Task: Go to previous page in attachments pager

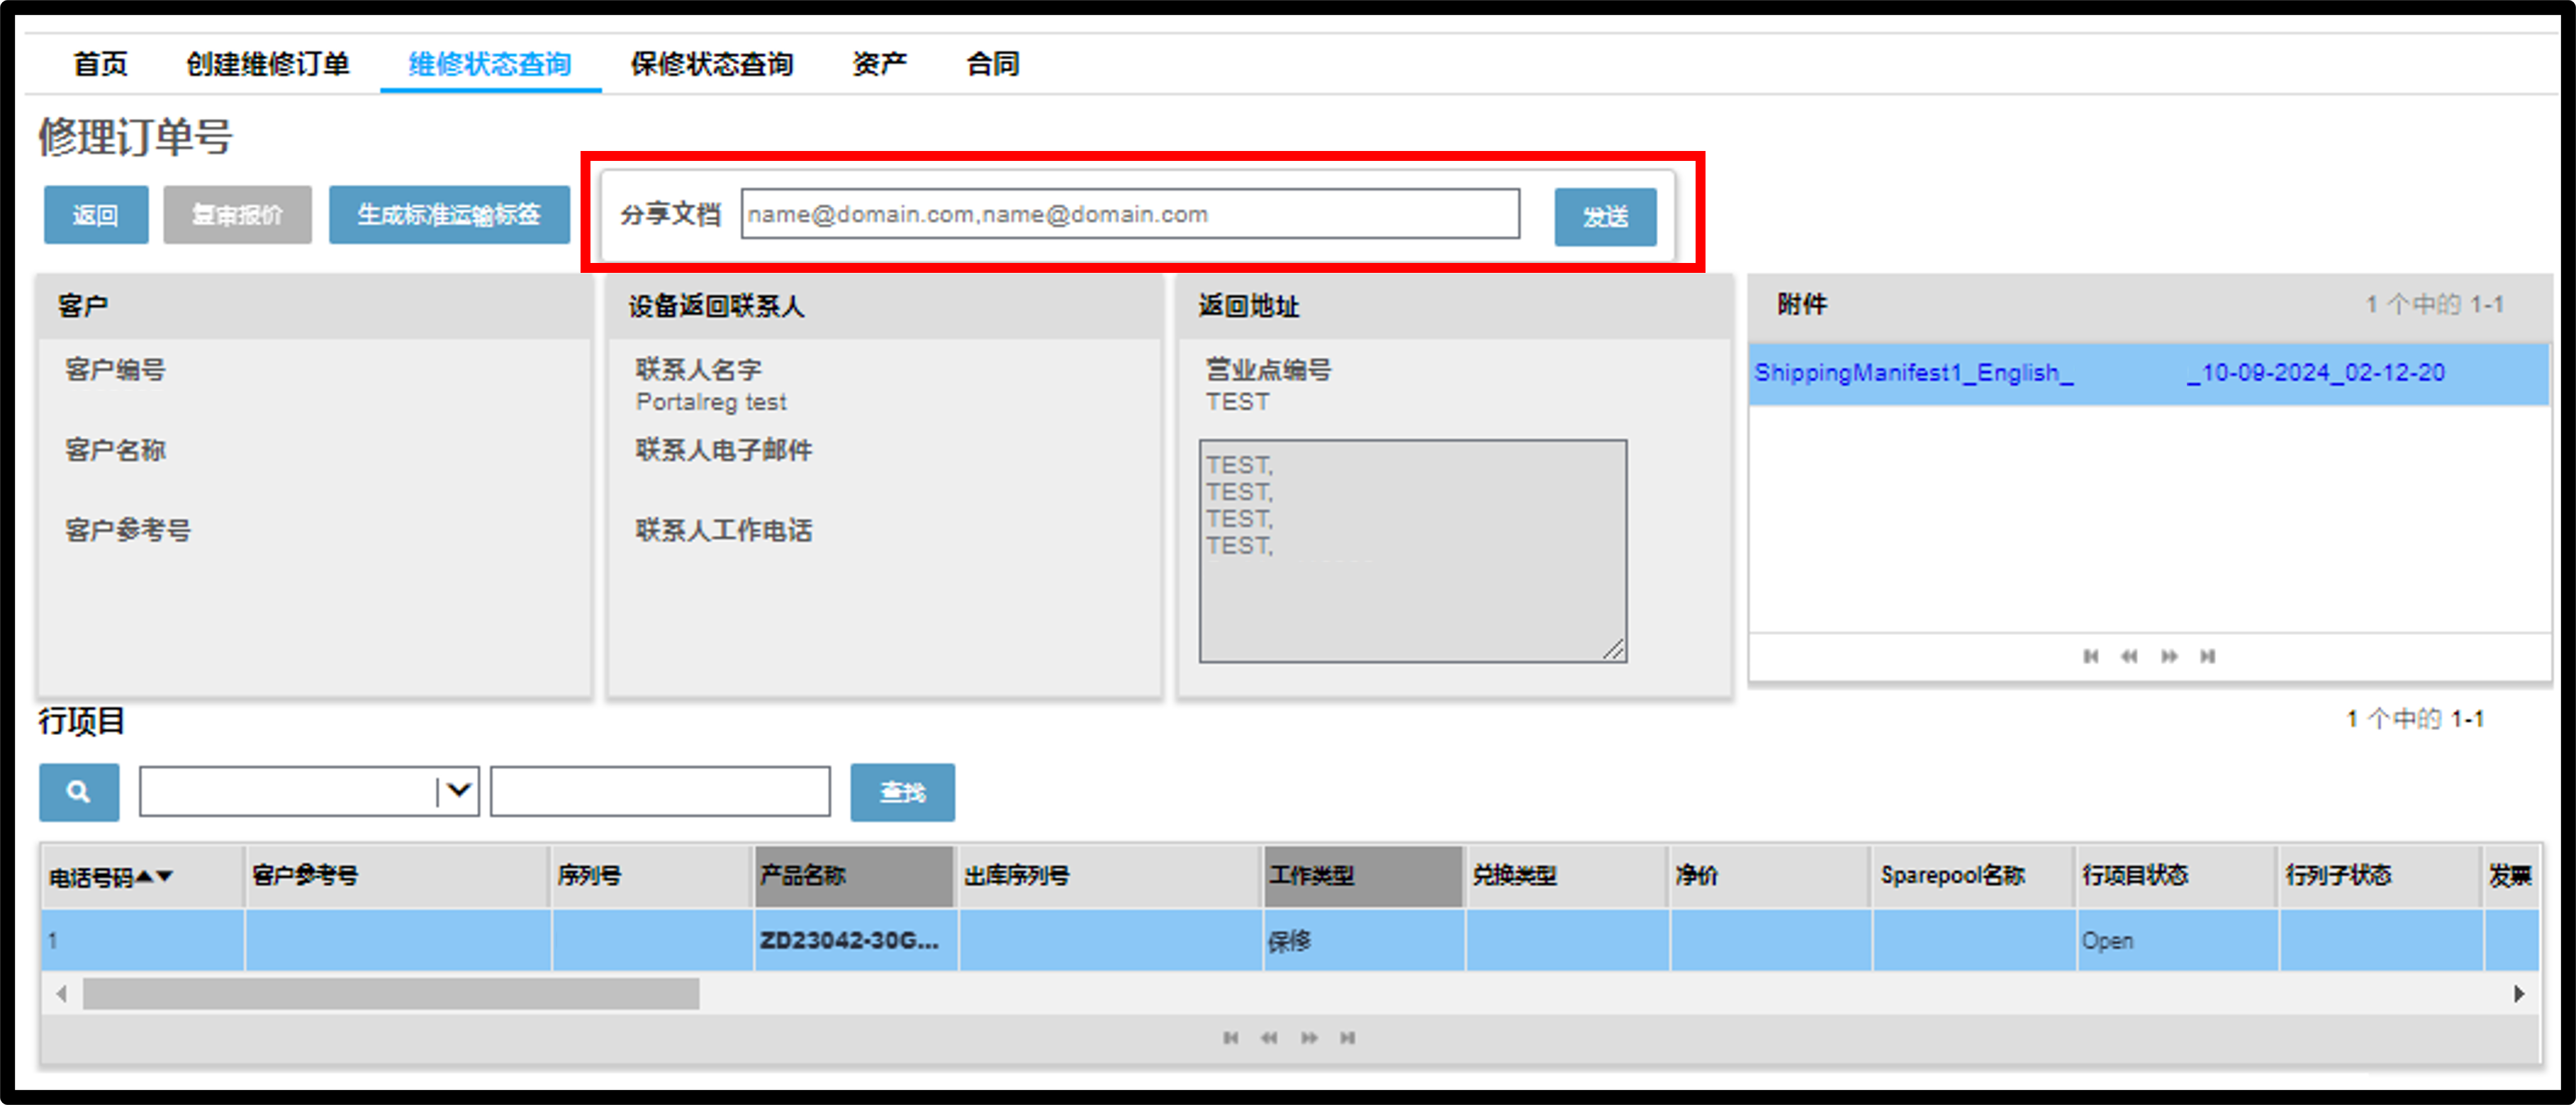Action: [2130, 656]
